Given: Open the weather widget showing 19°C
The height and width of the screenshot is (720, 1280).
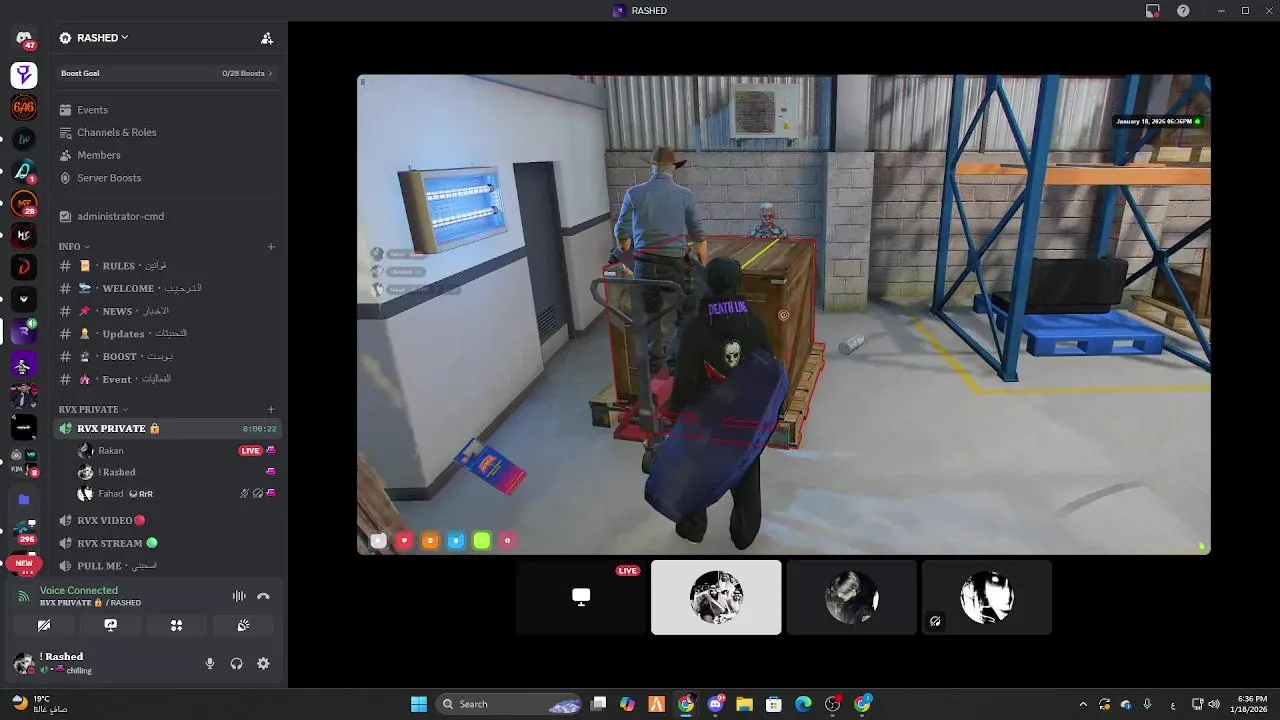Looking at the screenshot, I should coord(40,704).
